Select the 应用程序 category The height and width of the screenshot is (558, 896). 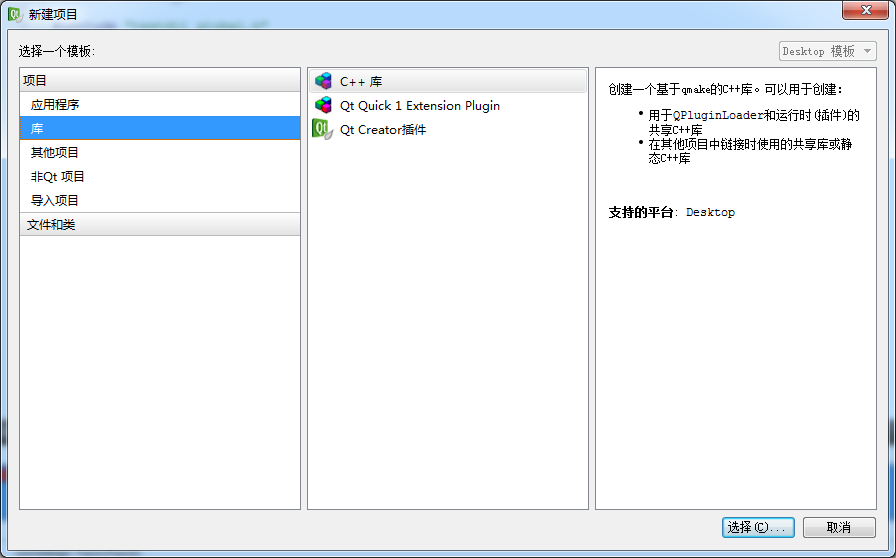click(160, 105)
